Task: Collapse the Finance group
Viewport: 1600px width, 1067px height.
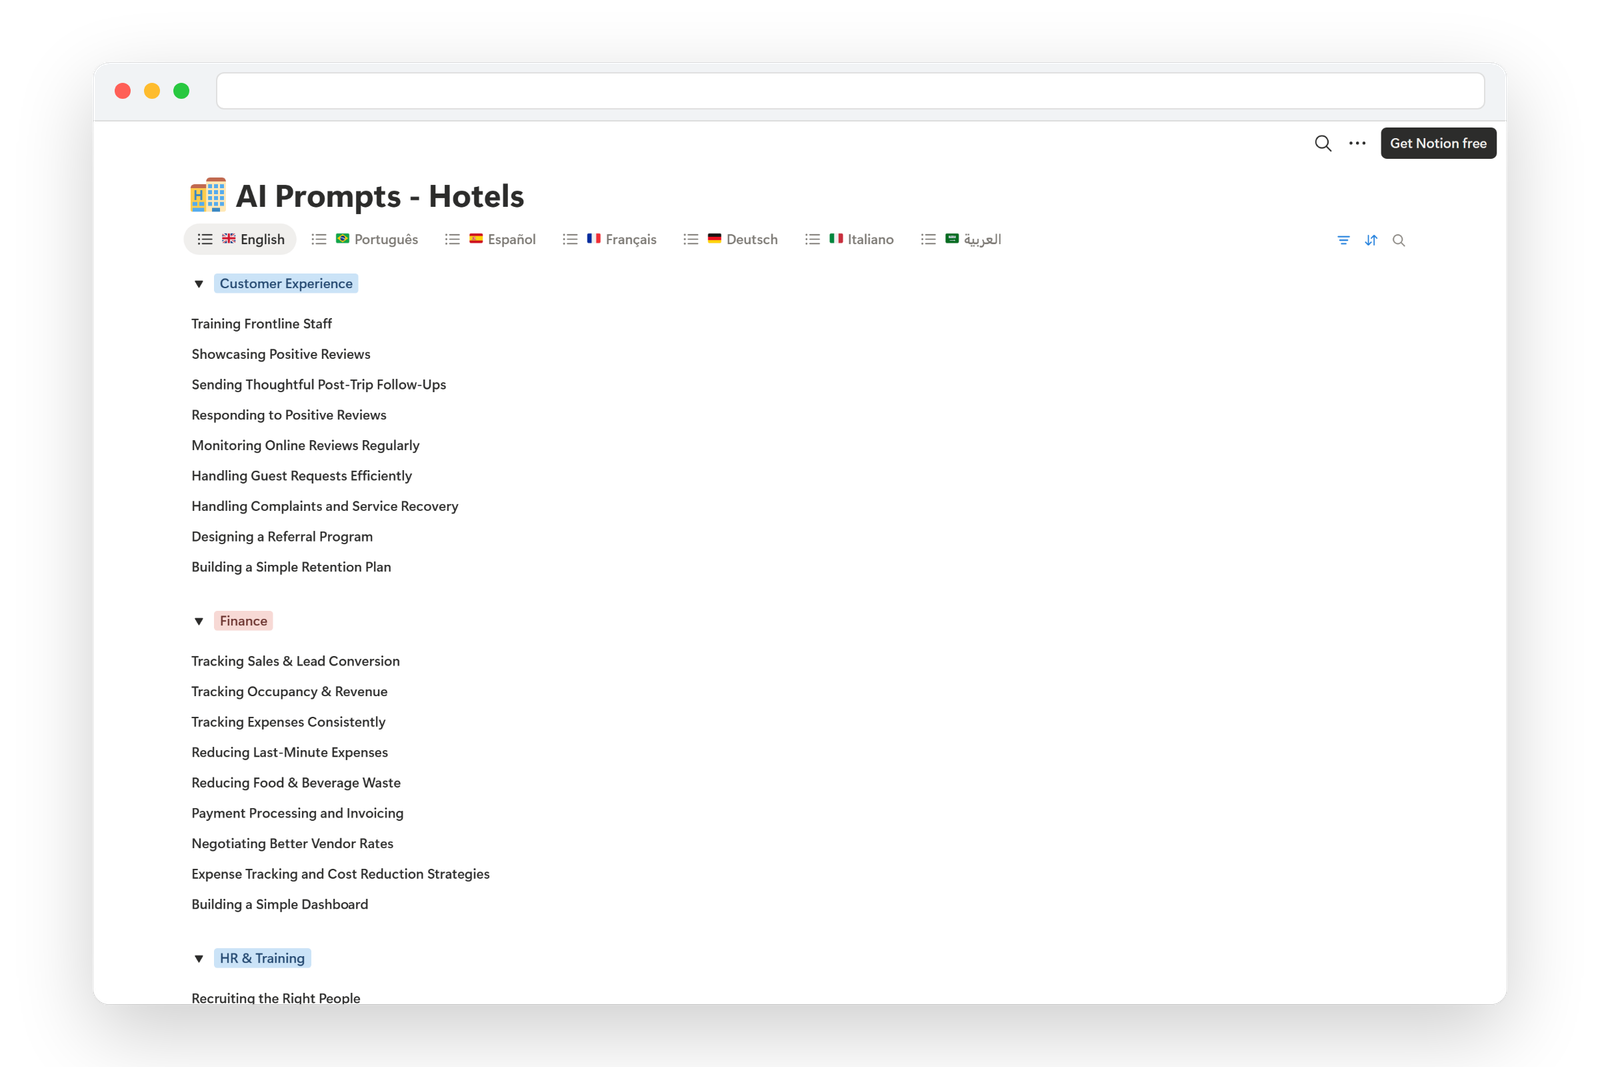Action: tap(199, 621)
